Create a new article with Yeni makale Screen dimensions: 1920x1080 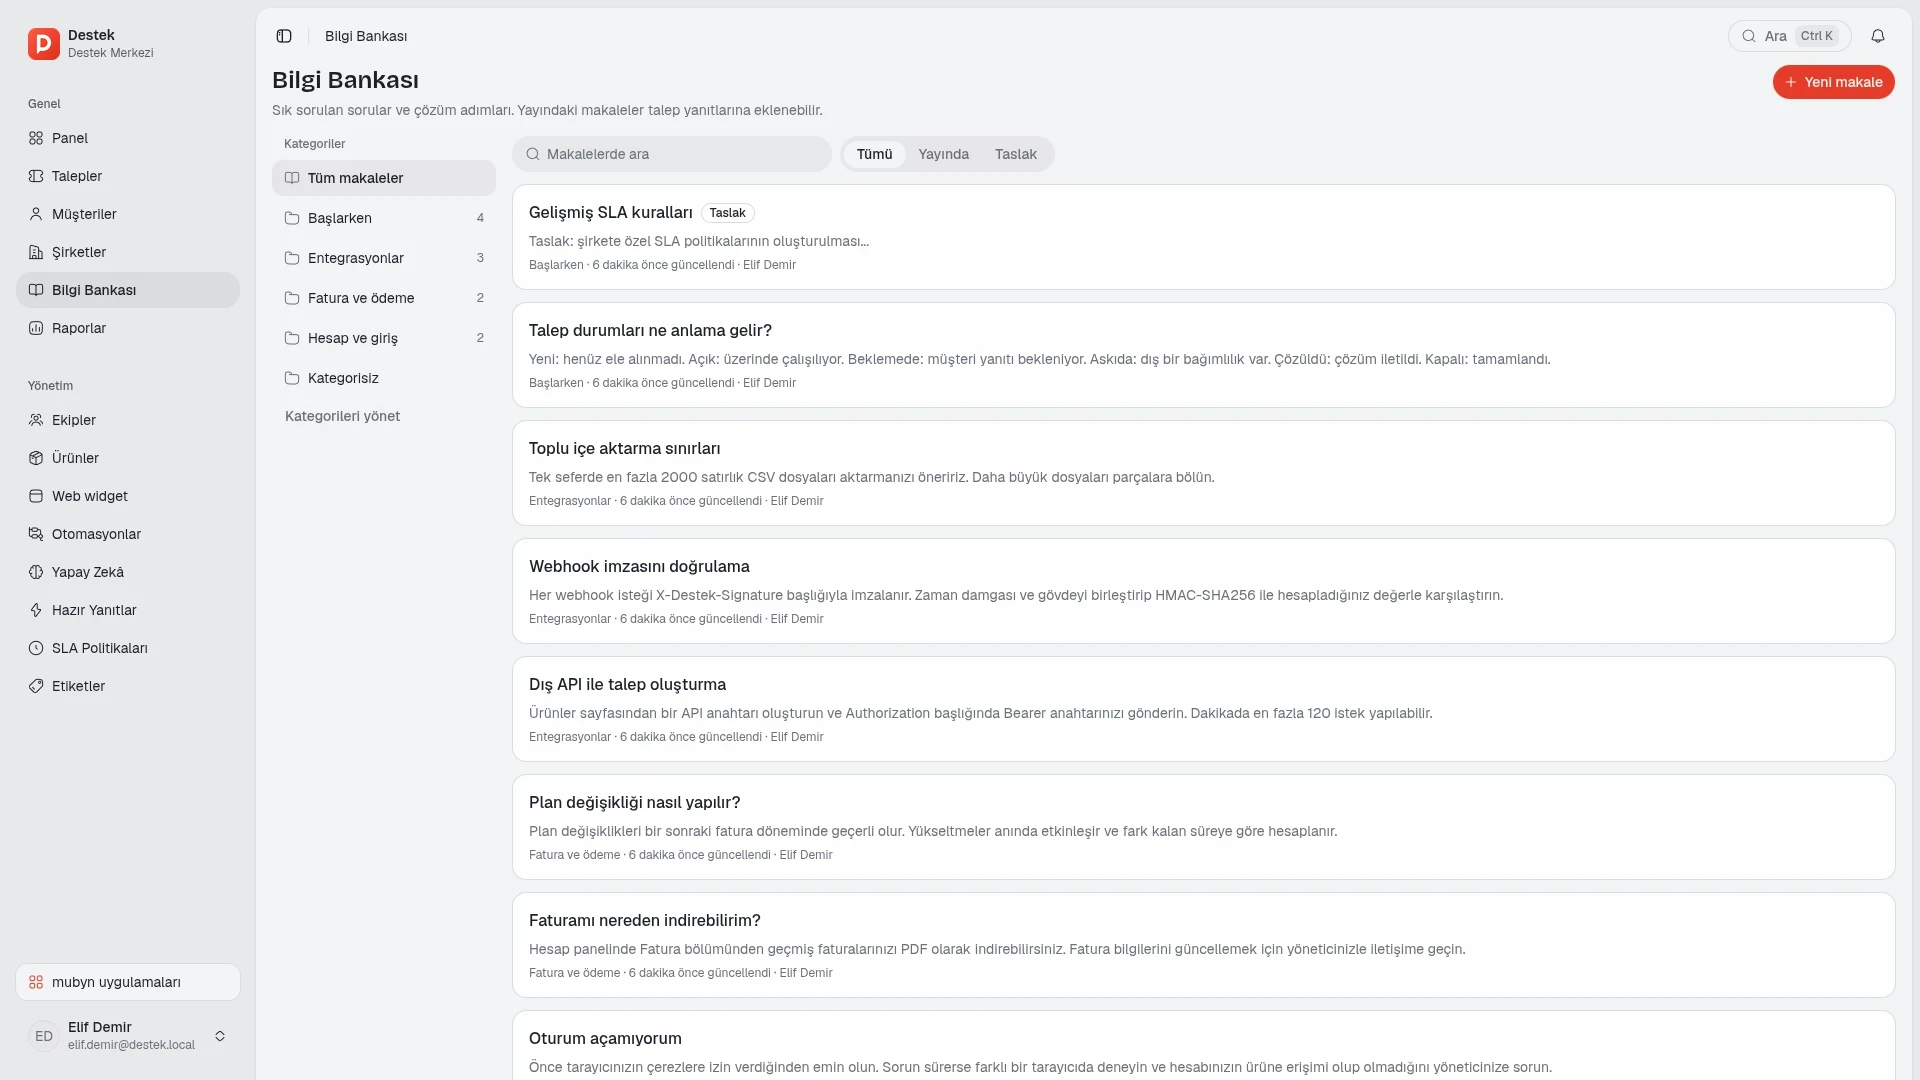(1833, 82)
